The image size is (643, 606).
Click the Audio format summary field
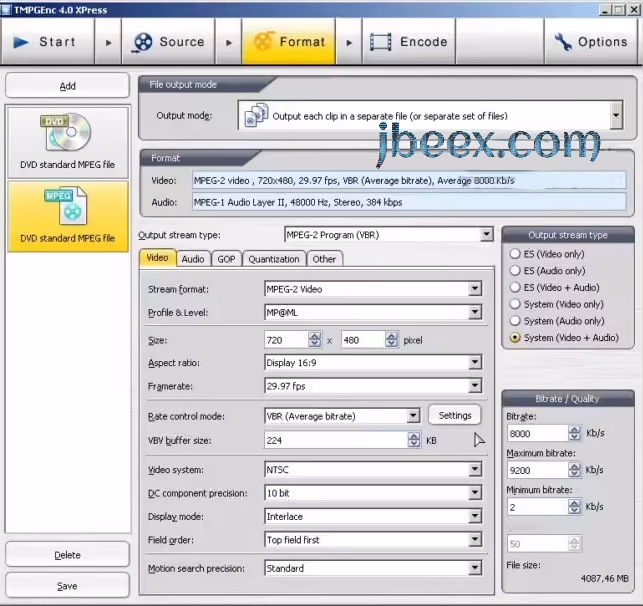pos(409,202)
